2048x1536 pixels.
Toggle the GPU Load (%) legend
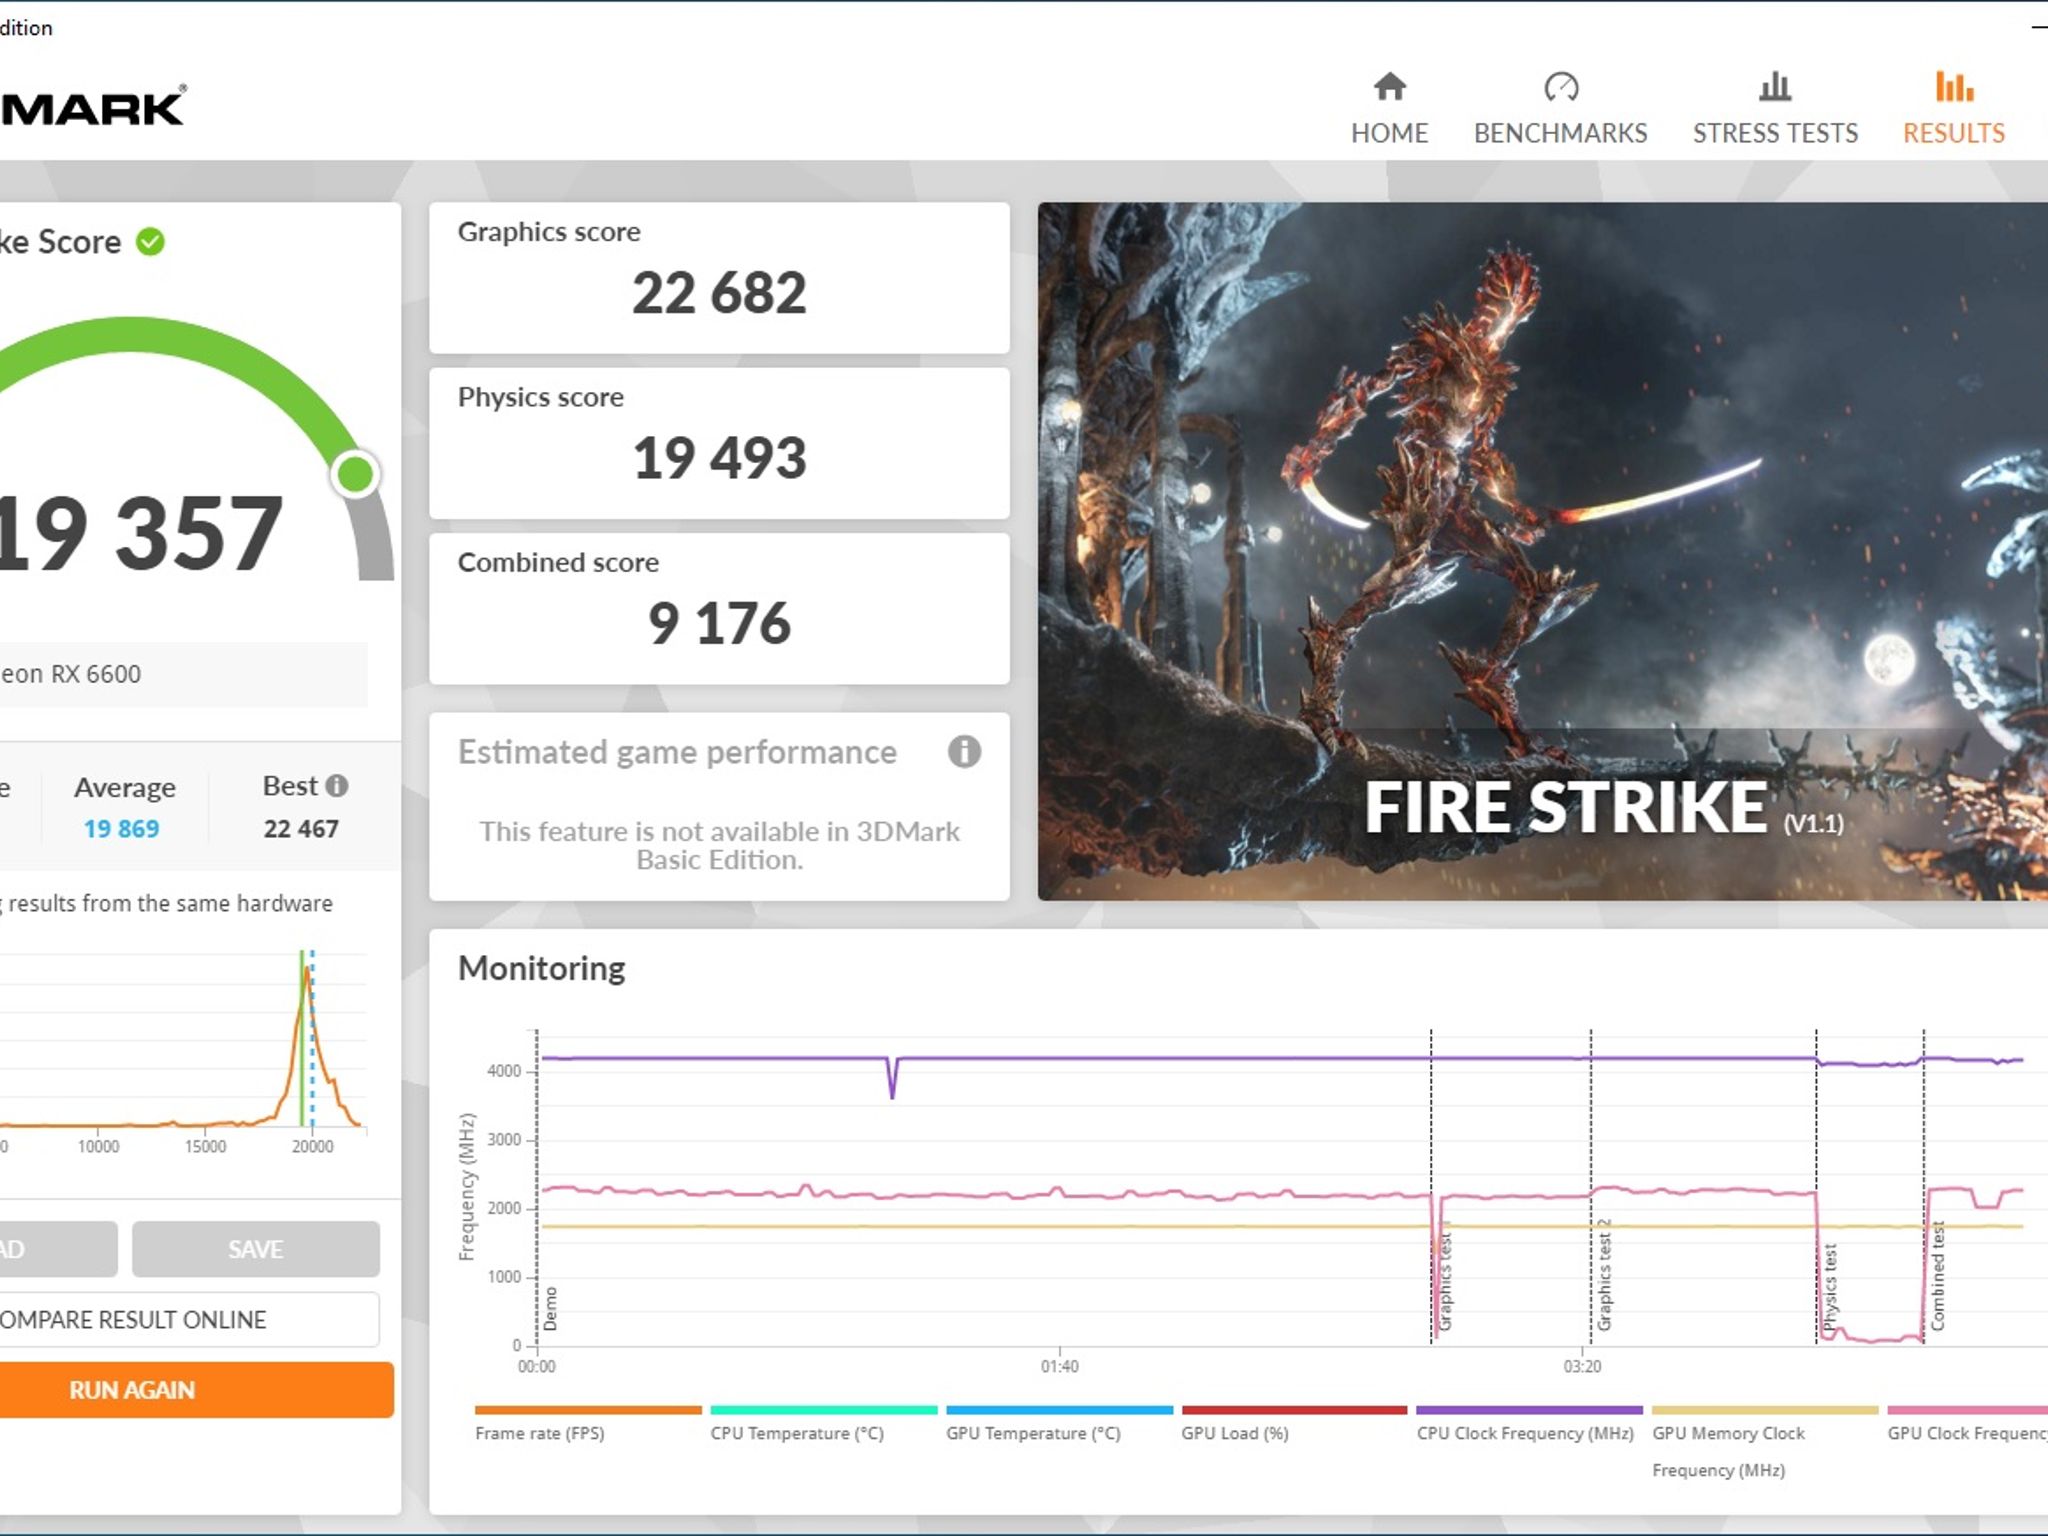pyautogui.click(x=1294, y=1424)
